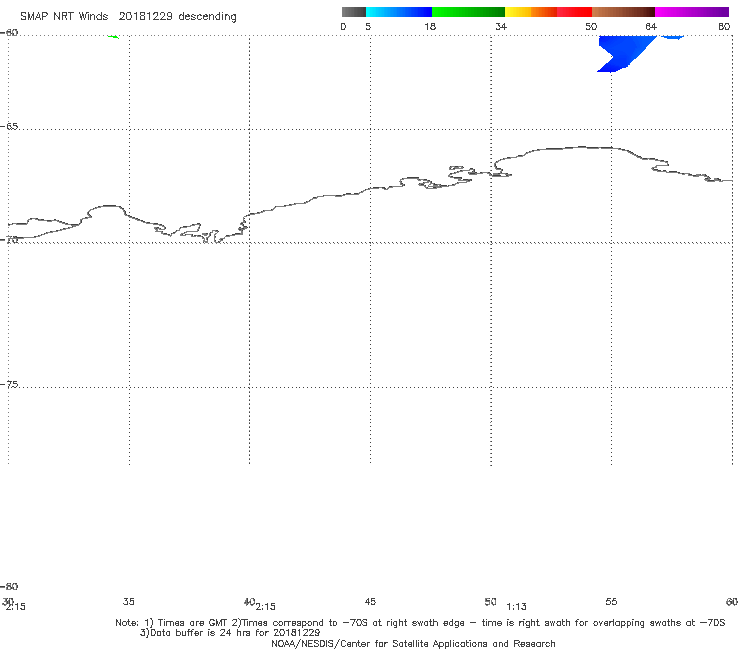
Task: Pick the yellow-orange color bar segment
Action: click(530, 12)
